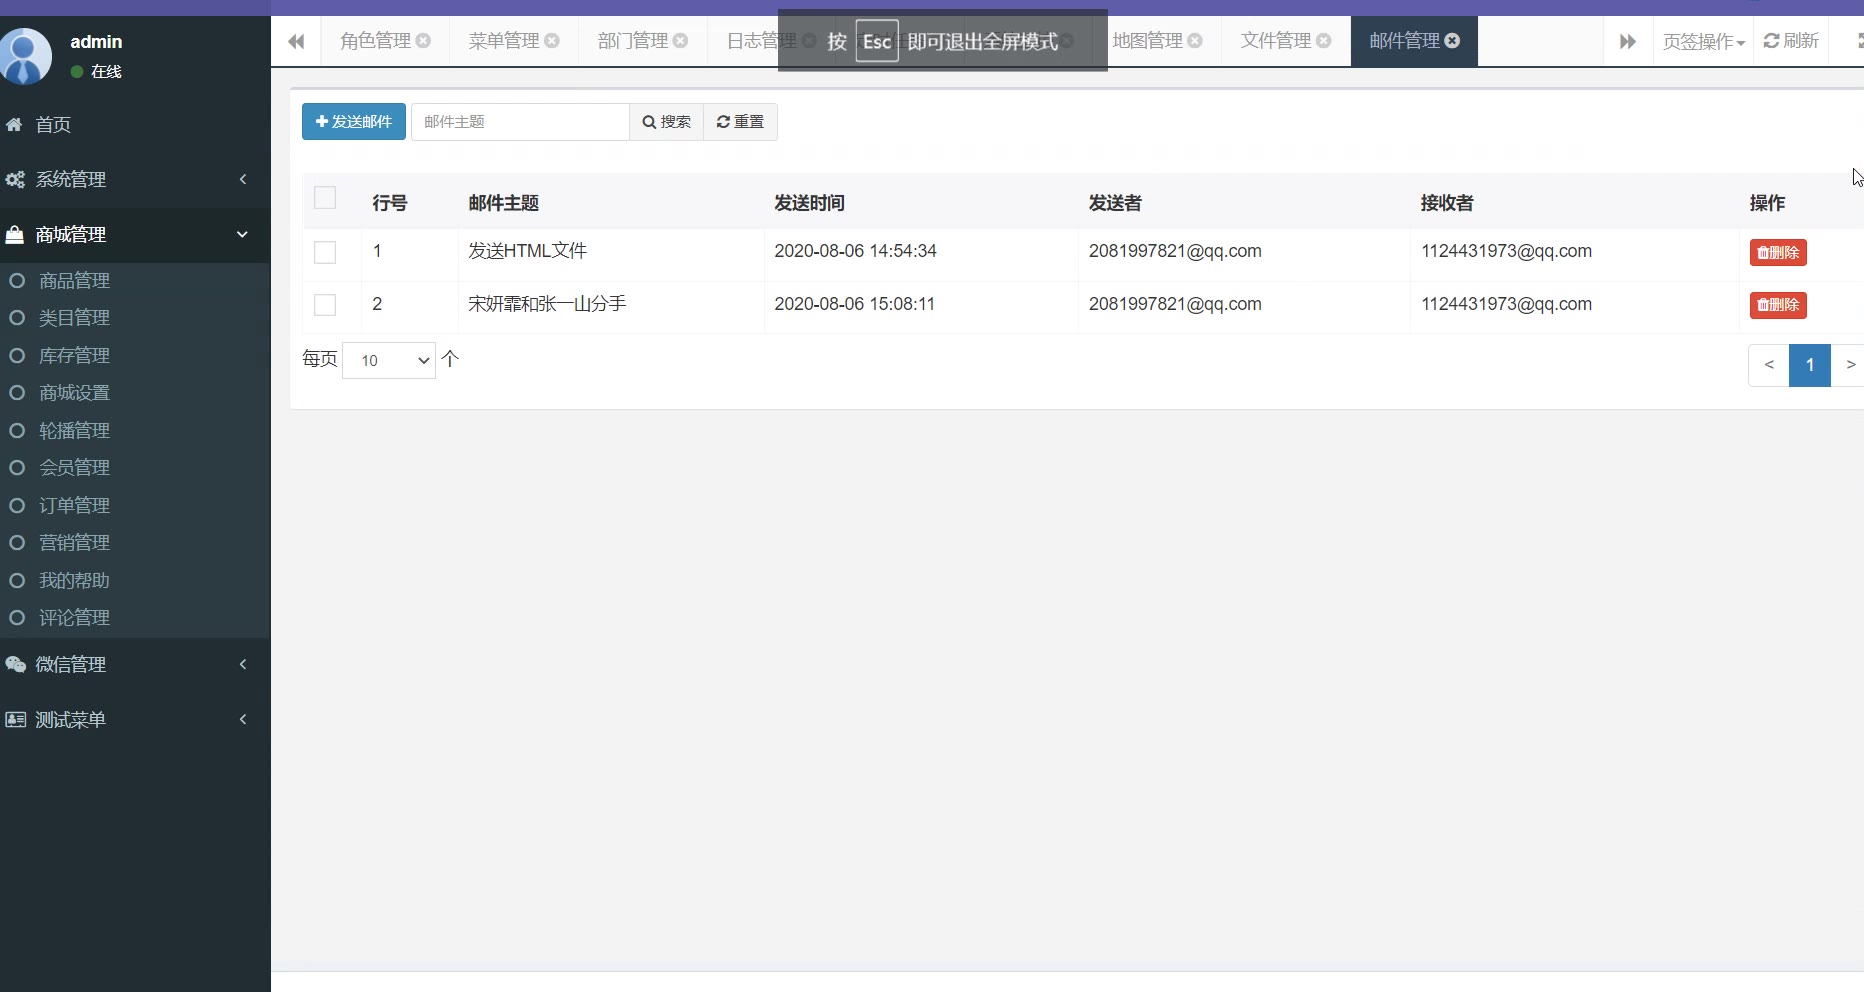Check the checkbox for row 1
Screen dimensions: 1864x992
(325, 253)
